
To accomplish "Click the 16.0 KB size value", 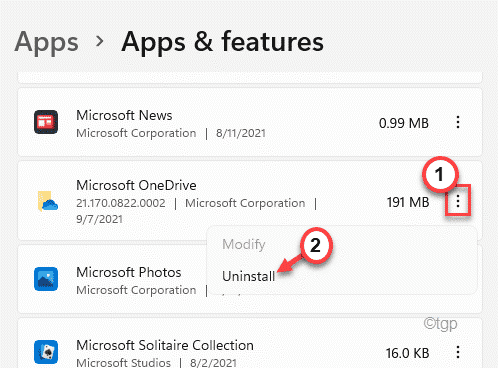I will [x=408, y=353].
